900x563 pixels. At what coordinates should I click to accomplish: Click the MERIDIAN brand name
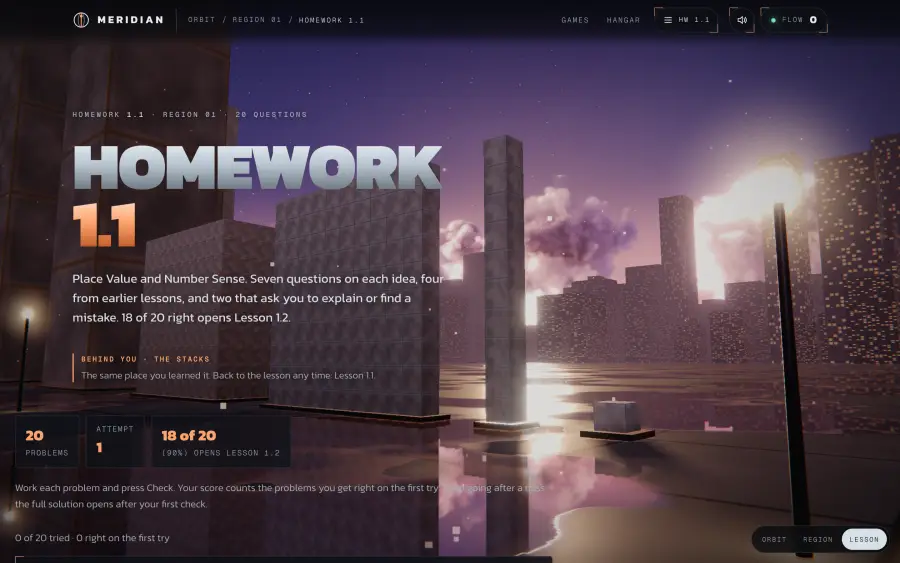(x=131, y=20)
